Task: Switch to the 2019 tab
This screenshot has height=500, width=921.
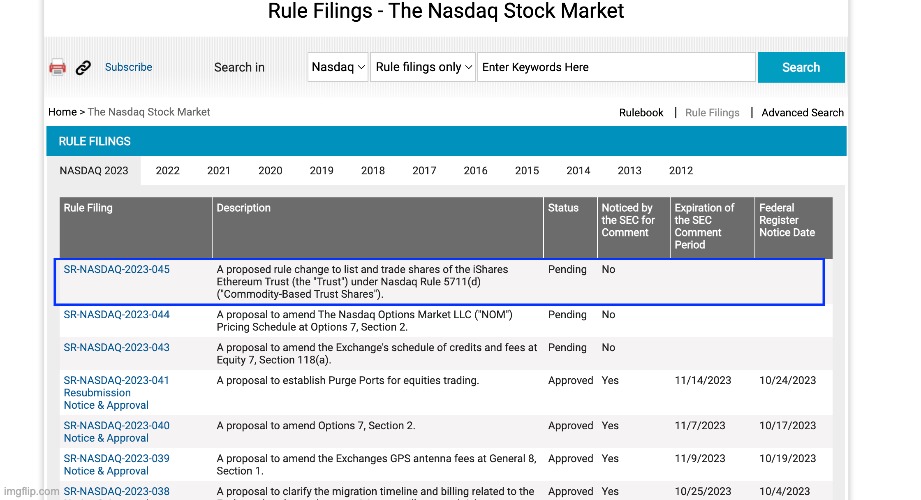Action: pos(321,170)
